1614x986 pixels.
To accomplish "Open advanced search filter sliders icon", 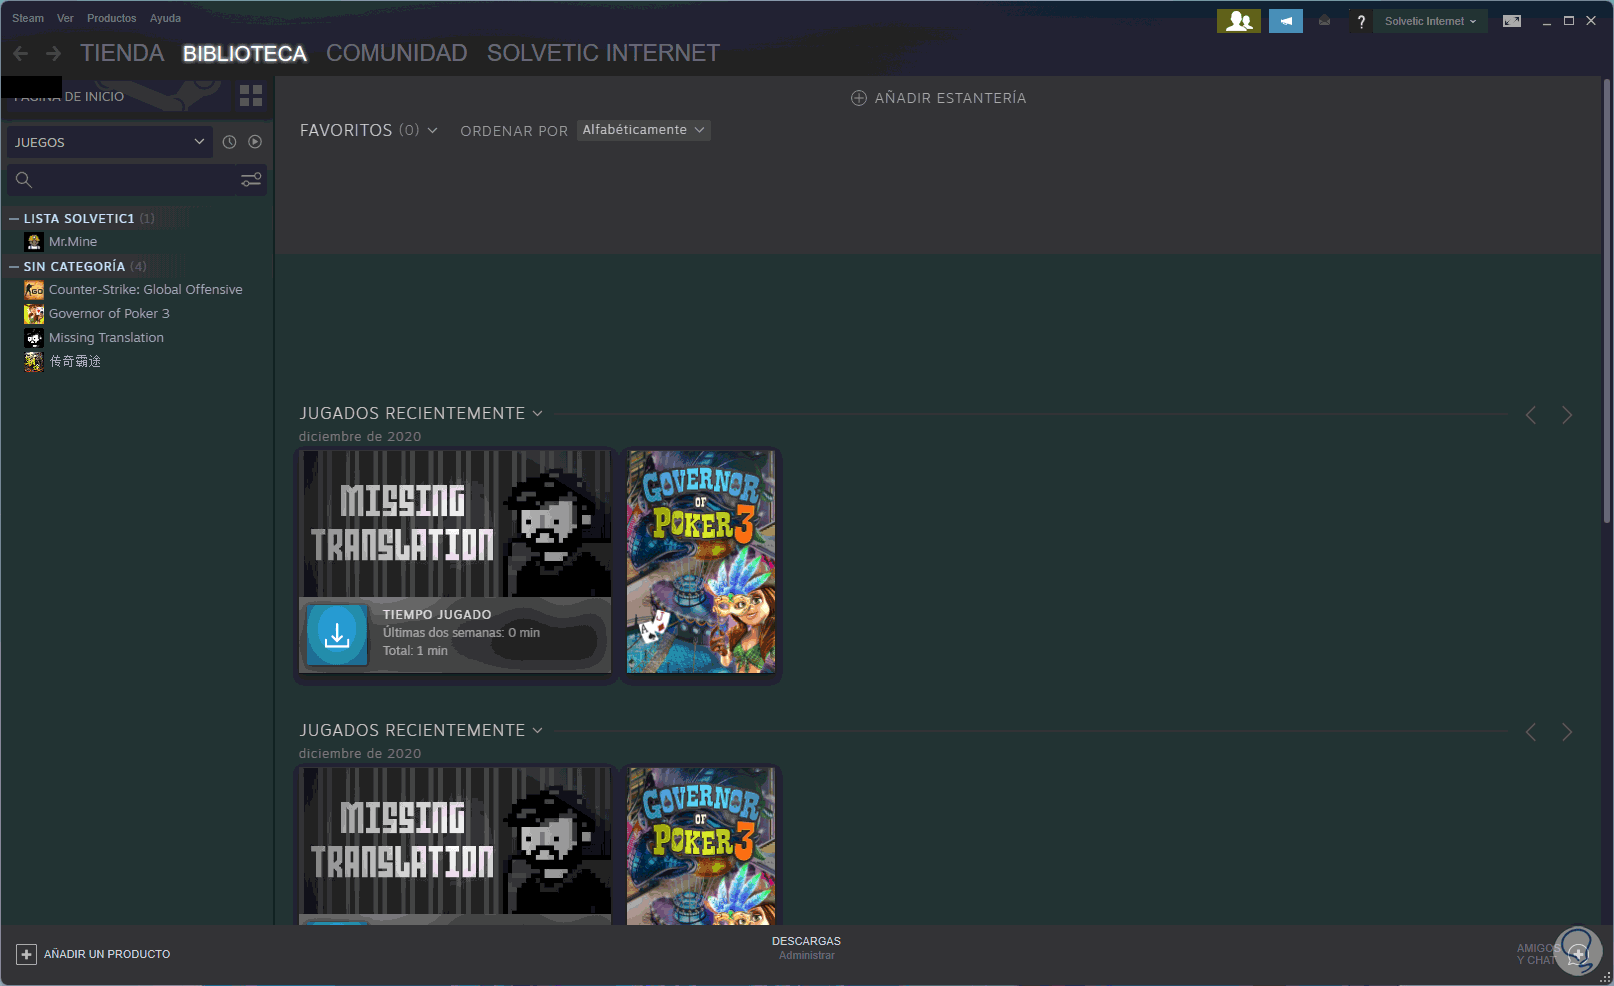I will coord(251,180).
